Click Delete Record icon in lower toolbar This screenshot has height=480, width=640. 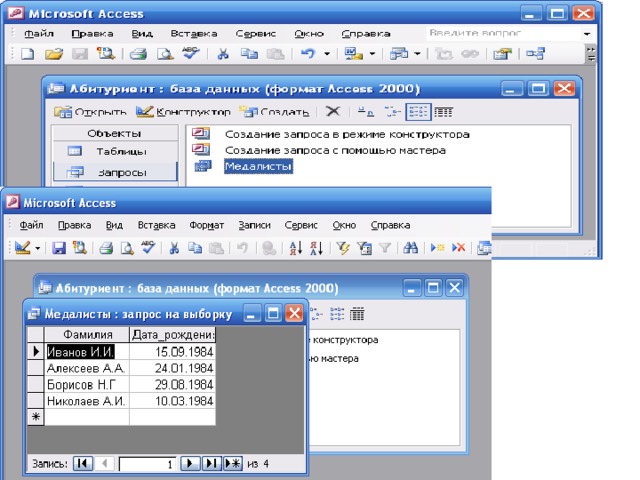[458, 248]
